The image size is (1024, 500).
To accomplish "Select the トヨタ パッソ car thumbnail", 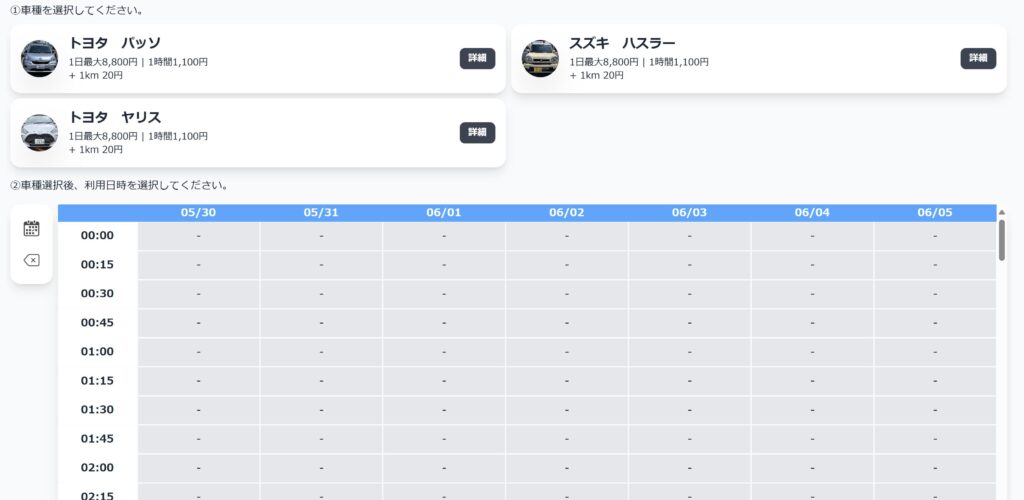I will 39,59.
